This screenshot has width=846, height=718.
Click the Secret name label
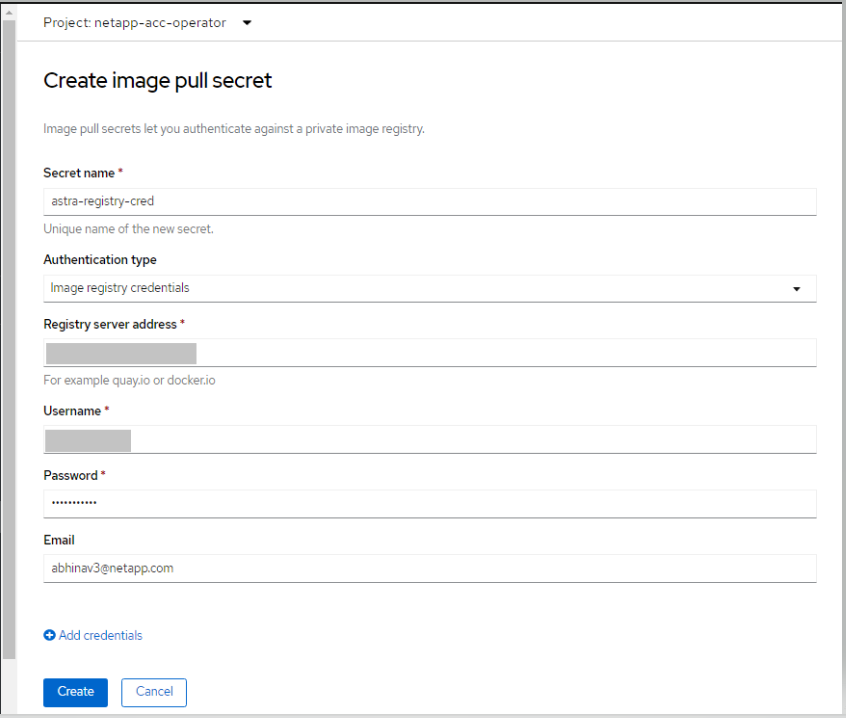(x=79, y=173)
